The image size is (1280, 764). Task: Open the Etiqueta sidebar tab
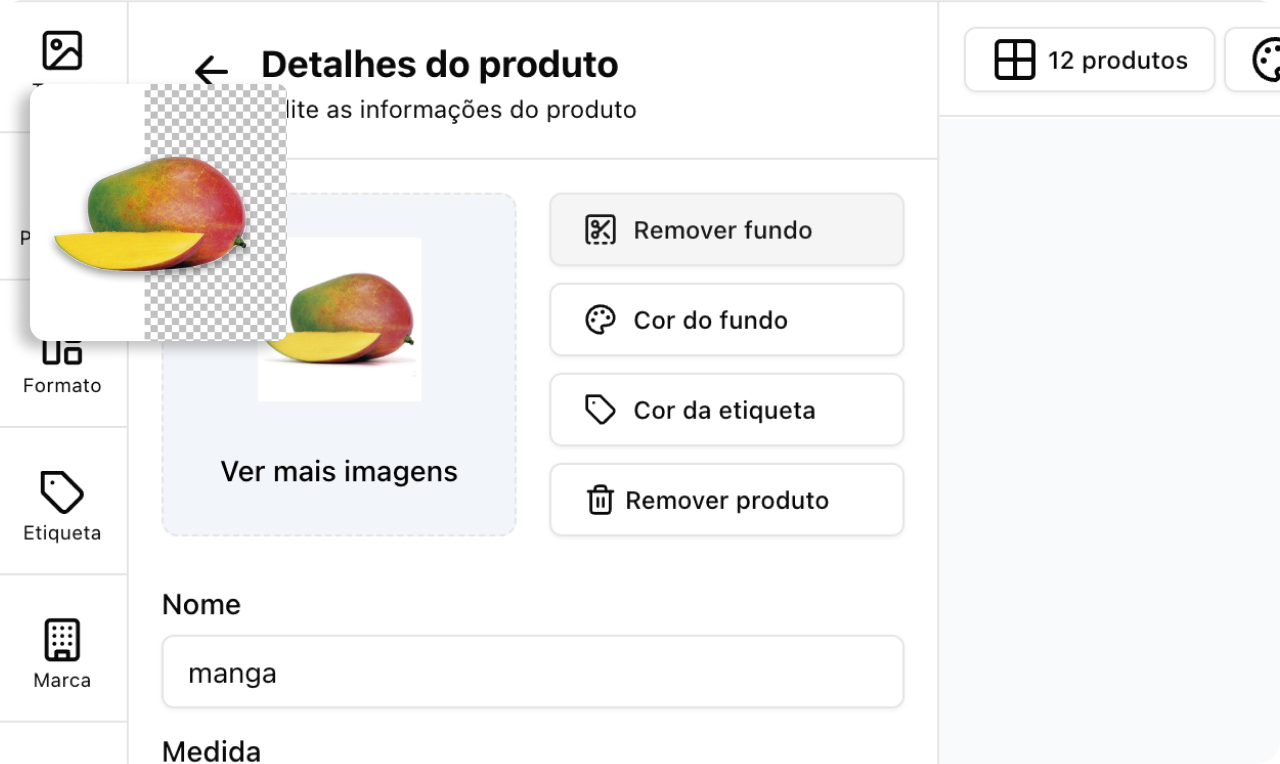(62, 505)
